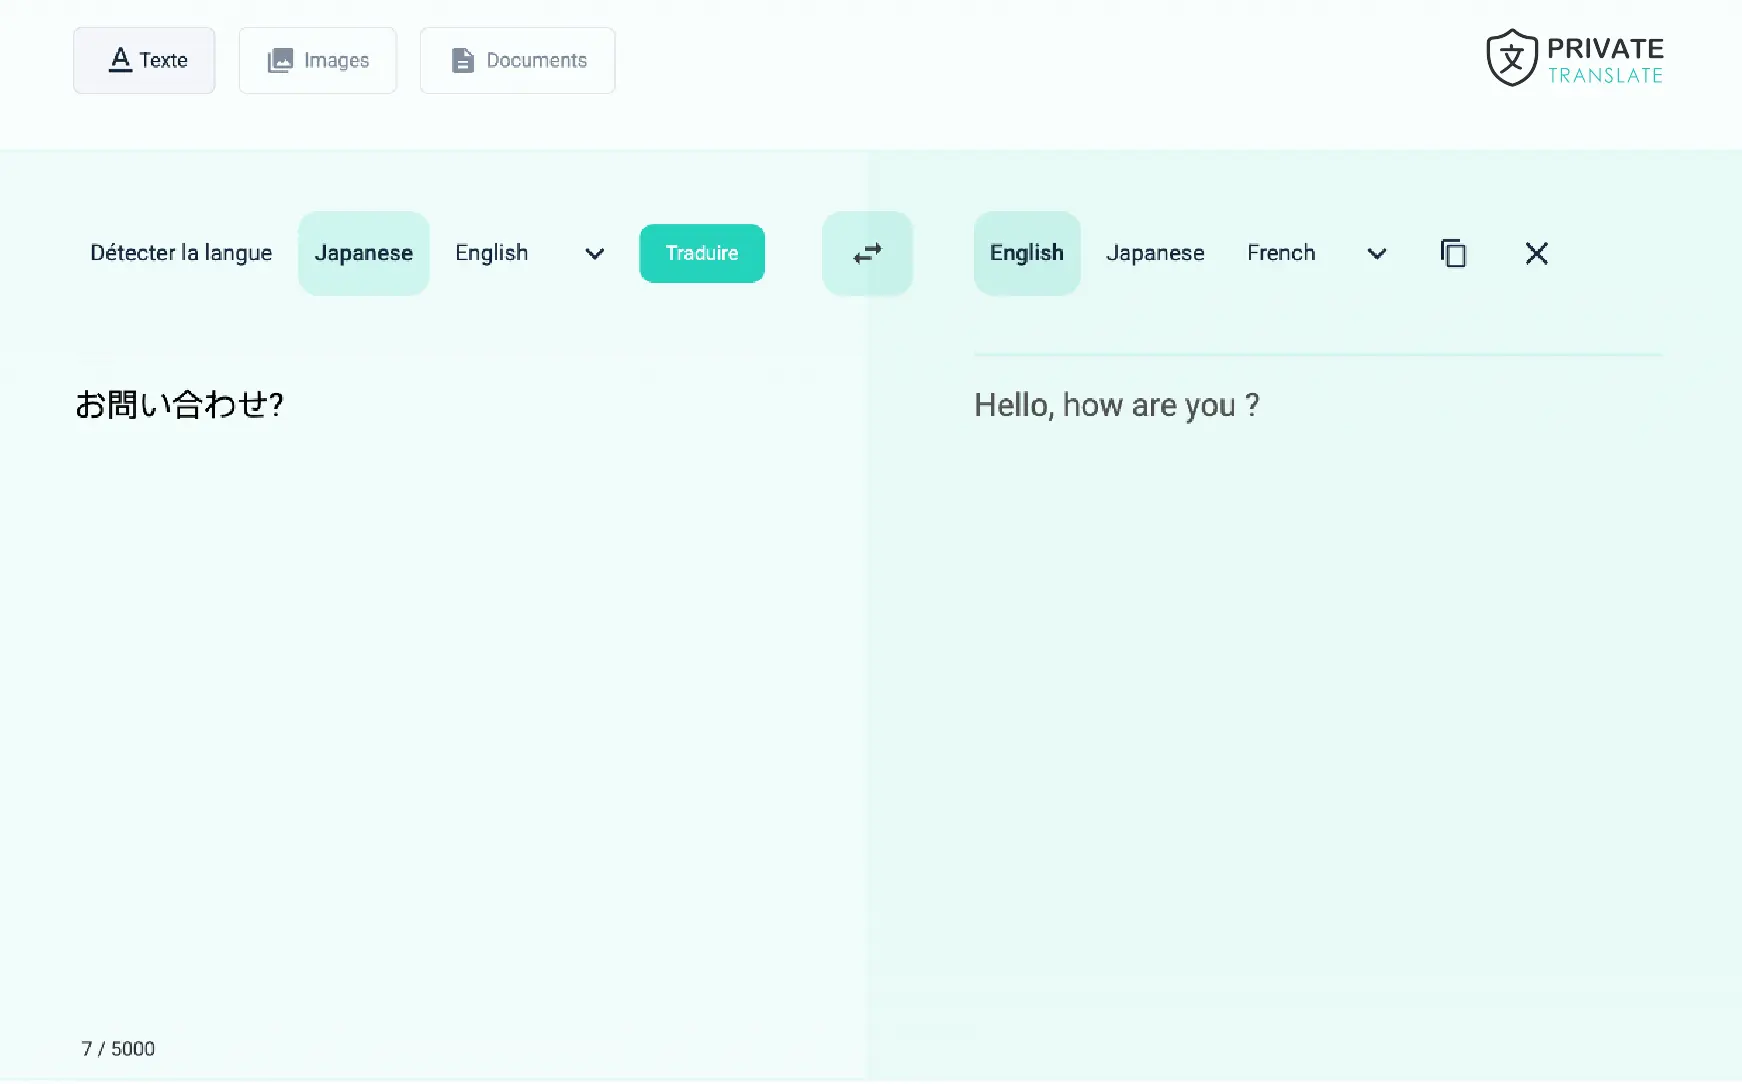Click the Private Translate shield logo
Viewport: 1742px width, 1084px height.
pyautogui.click(x=1512, y=57)
